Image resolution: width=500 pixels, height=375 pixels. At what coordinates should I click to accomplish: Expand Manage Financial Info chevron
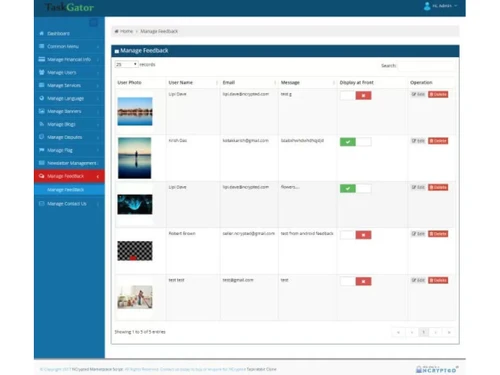pyautogui.click(x=98, y=60)
